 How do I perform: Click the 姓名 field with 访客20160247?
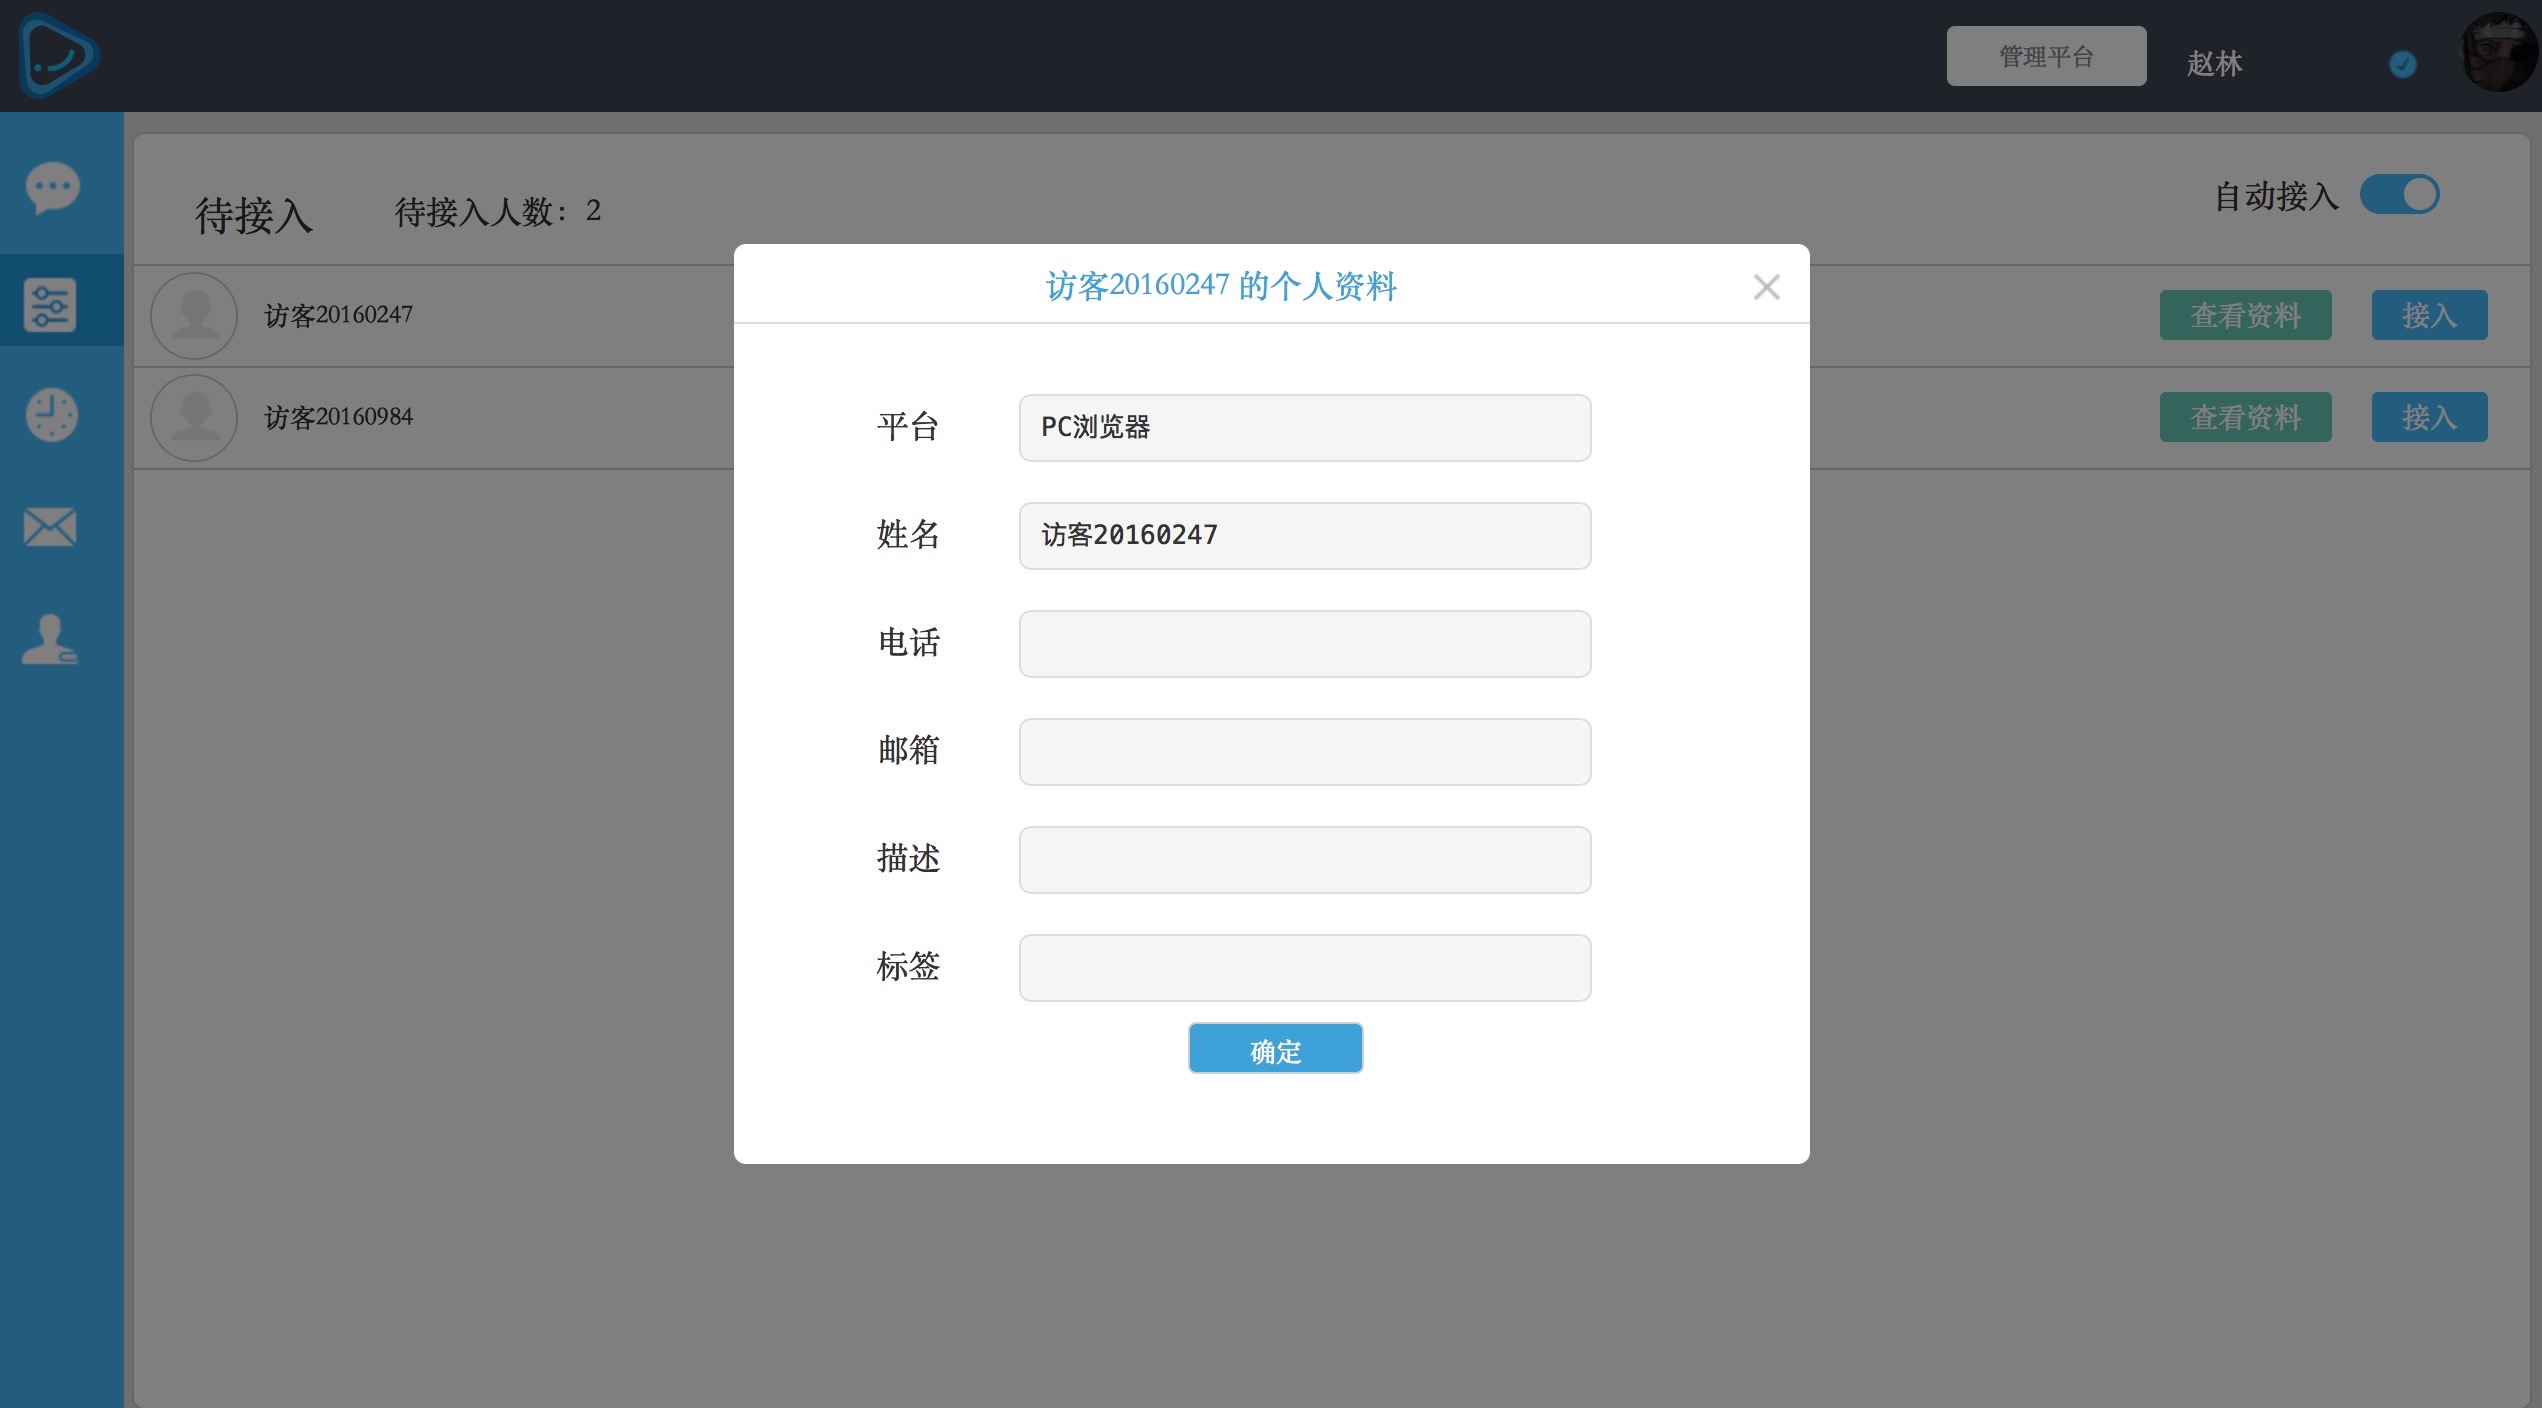click(x=1304, y=536)
